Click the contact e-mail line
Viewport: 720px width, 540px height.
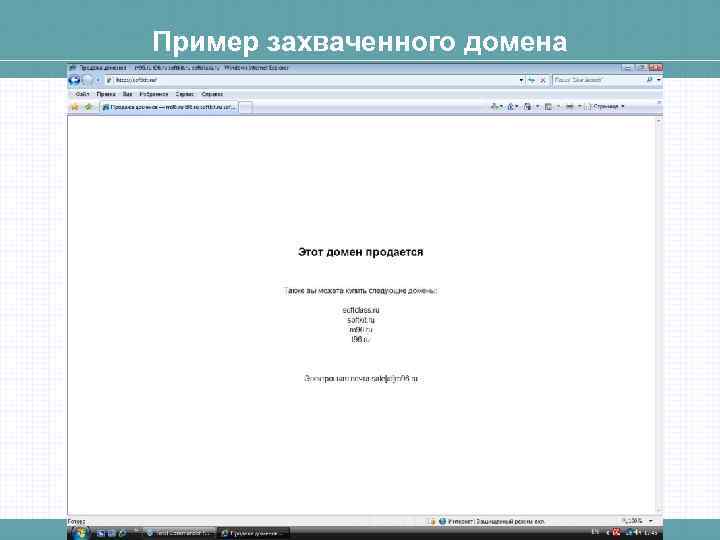click(x=361, y=379)
